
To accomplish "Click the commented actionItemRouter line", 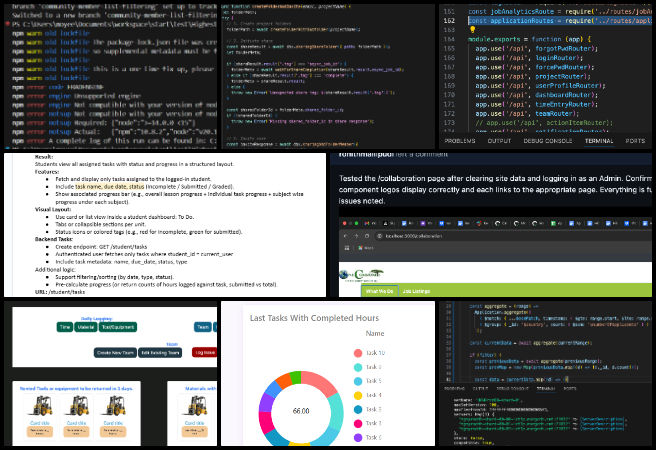I will tap(544, 123).
